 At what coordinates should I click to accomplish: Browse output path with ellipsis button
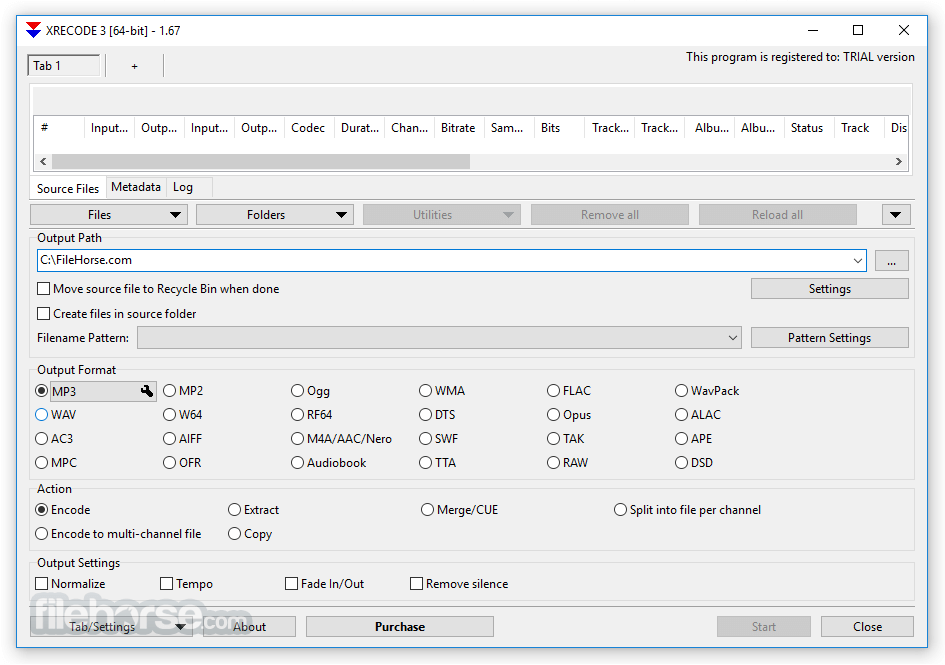891,261
